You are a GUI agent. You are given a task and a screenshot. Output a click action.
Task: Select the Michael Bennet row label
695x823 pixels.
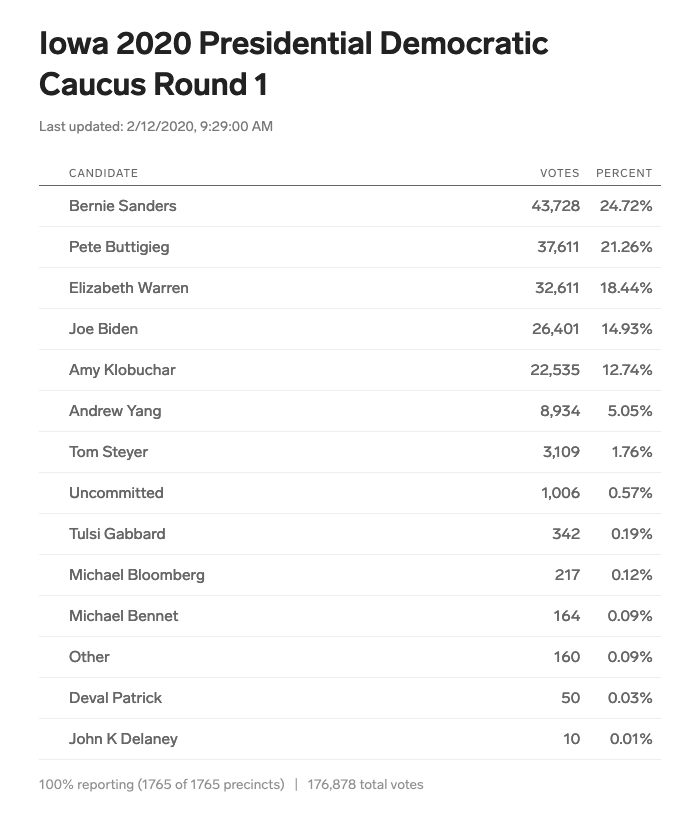123,616
